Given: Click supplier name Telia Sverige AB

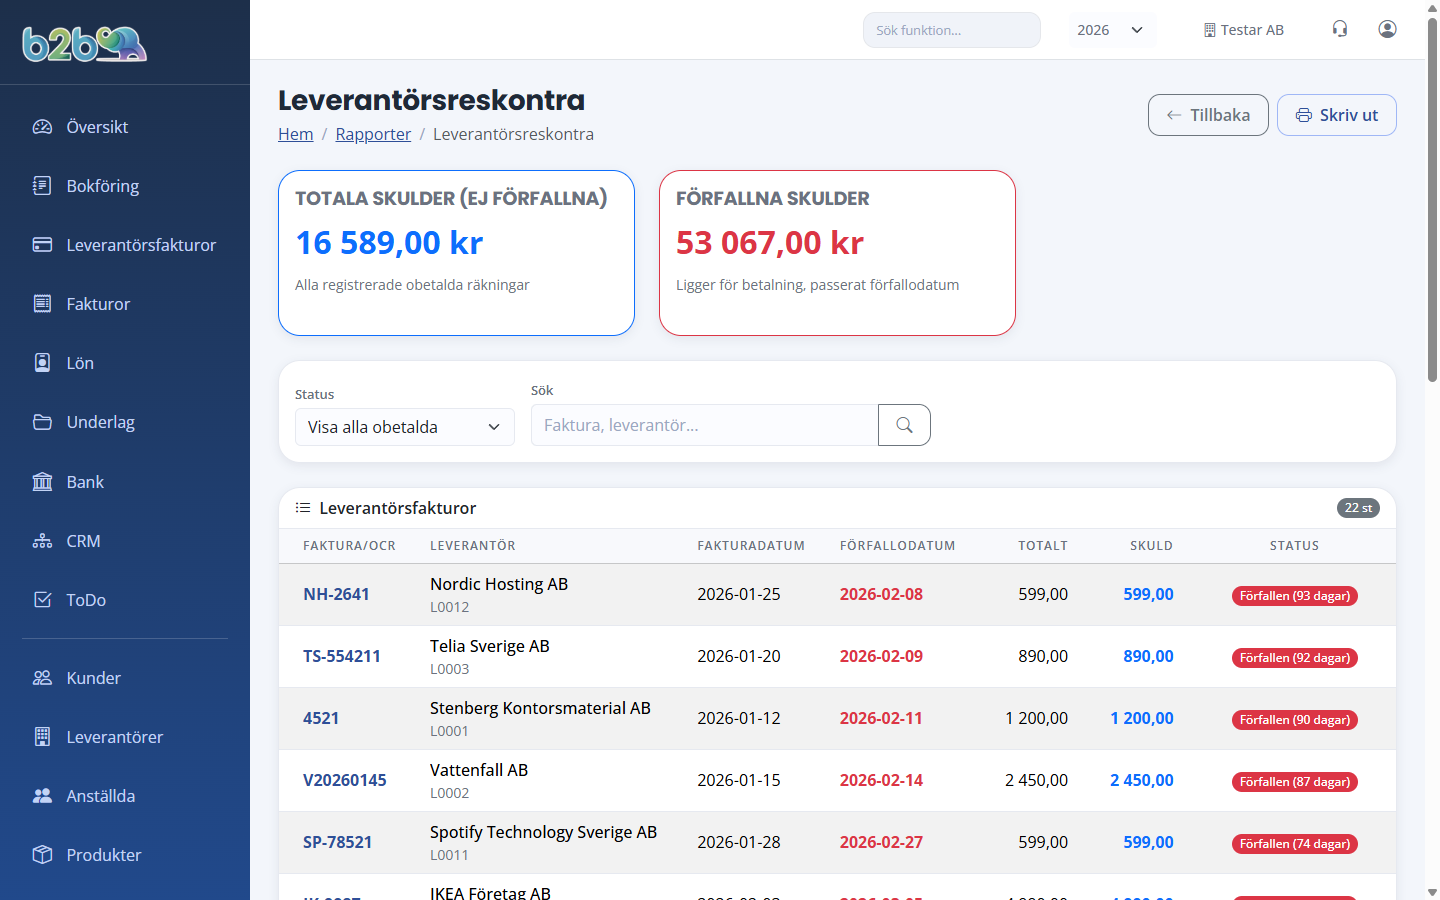Looking at the screenshot, I should point(490,646).
